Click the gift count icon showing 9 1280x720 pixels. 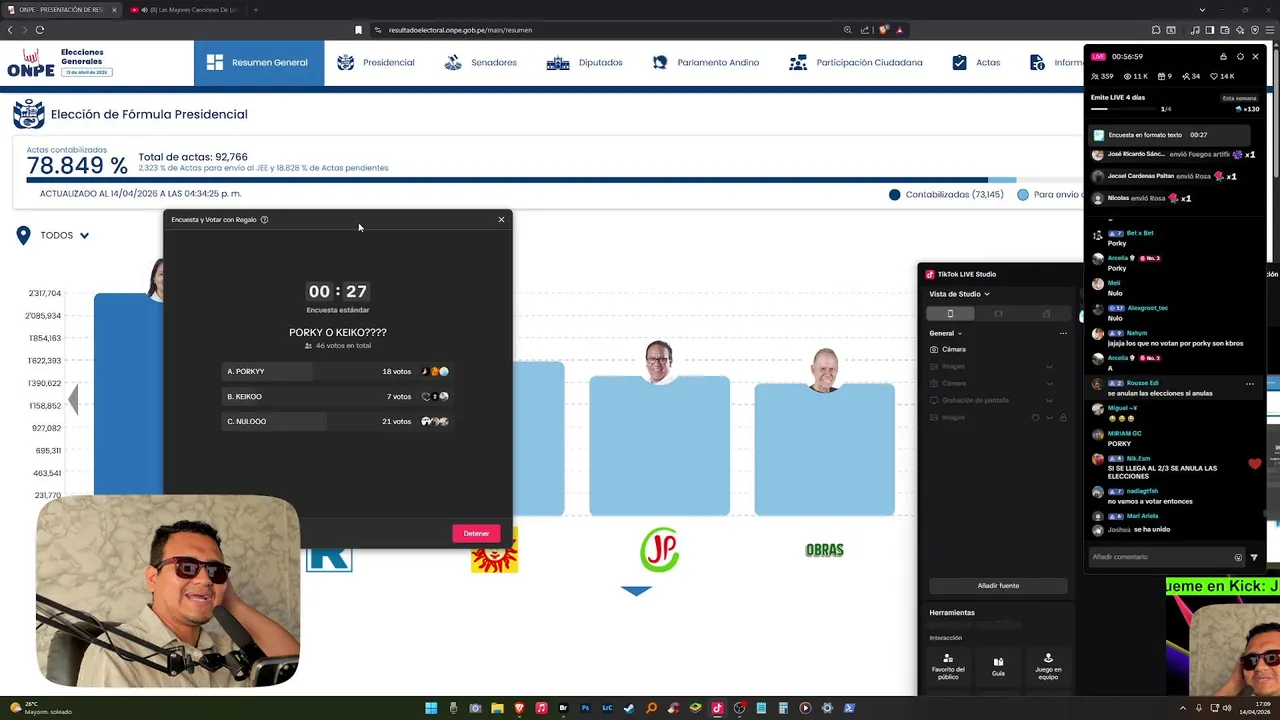[x=1161, y=76]
